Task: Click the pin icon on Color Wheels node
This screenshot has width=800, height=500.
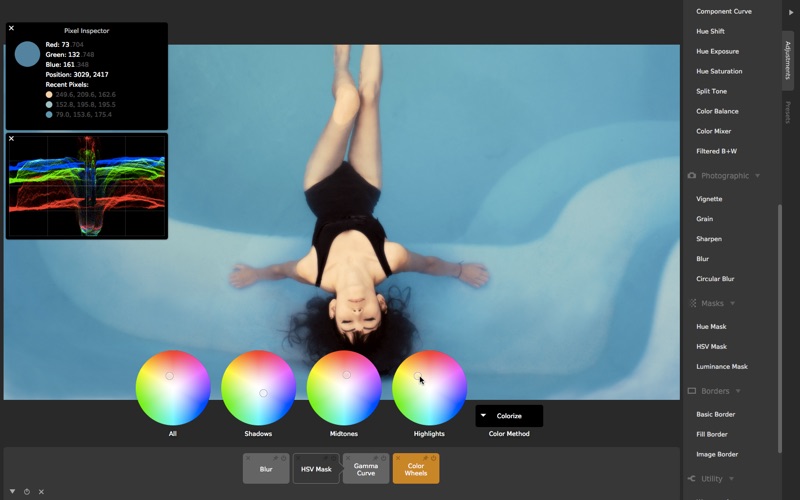Action: (425, 458)
